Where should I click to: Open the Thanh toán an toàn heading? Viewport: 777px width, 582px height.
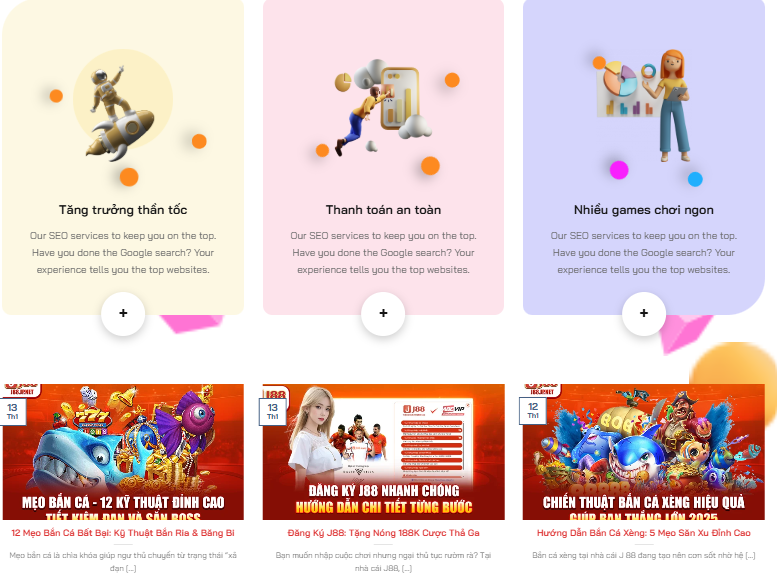[383, 210]
